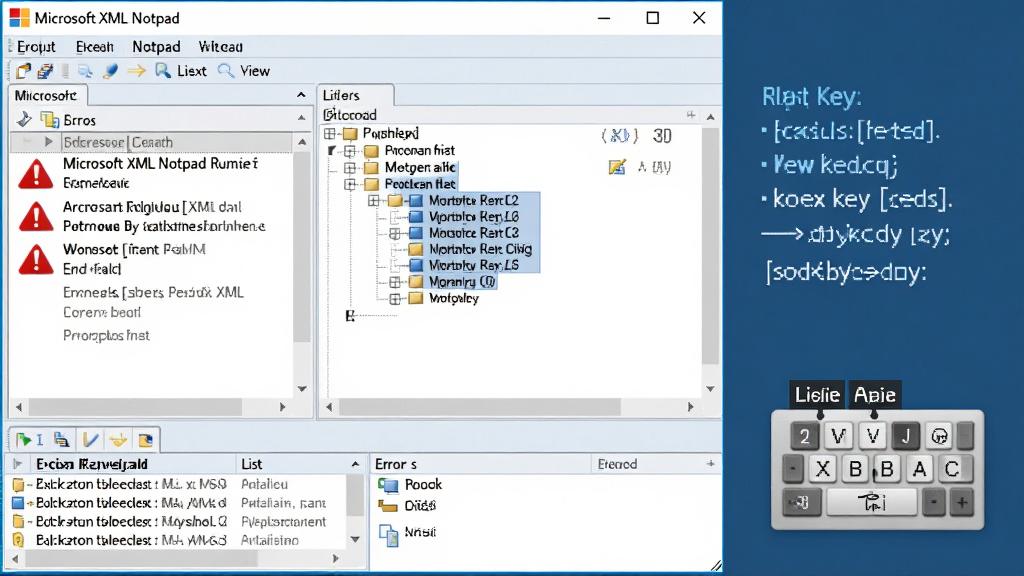The width and height of the screenshot is (1024, 576).
Task: Click the orange down-arrow bottom toolbar icon
Action: pyautogui.click(x=118, y=440)
